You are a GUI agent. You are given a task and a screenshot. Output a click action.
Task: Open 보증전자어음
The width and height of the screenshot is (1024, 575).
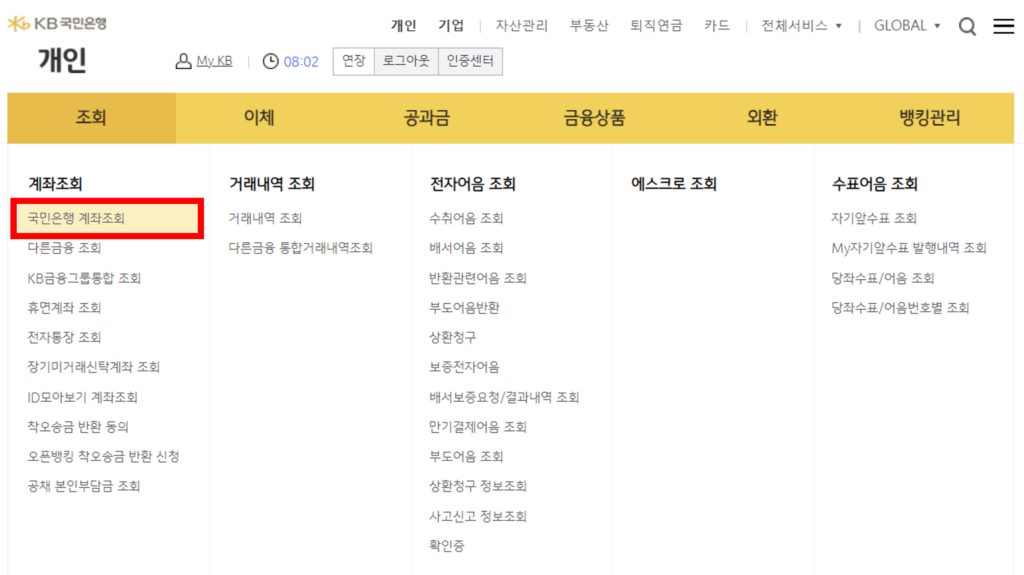coord(464,367)
